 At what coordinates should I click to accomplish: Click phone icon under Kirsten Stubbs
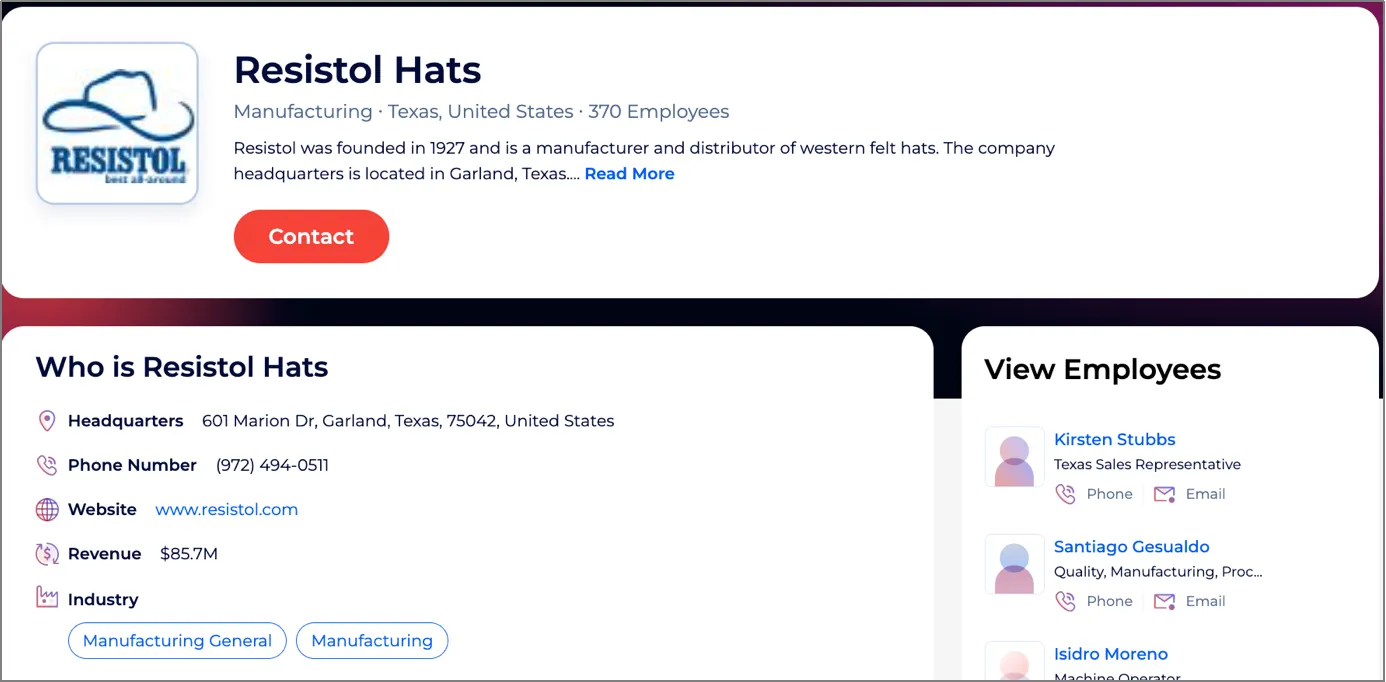click(1066, 494)
